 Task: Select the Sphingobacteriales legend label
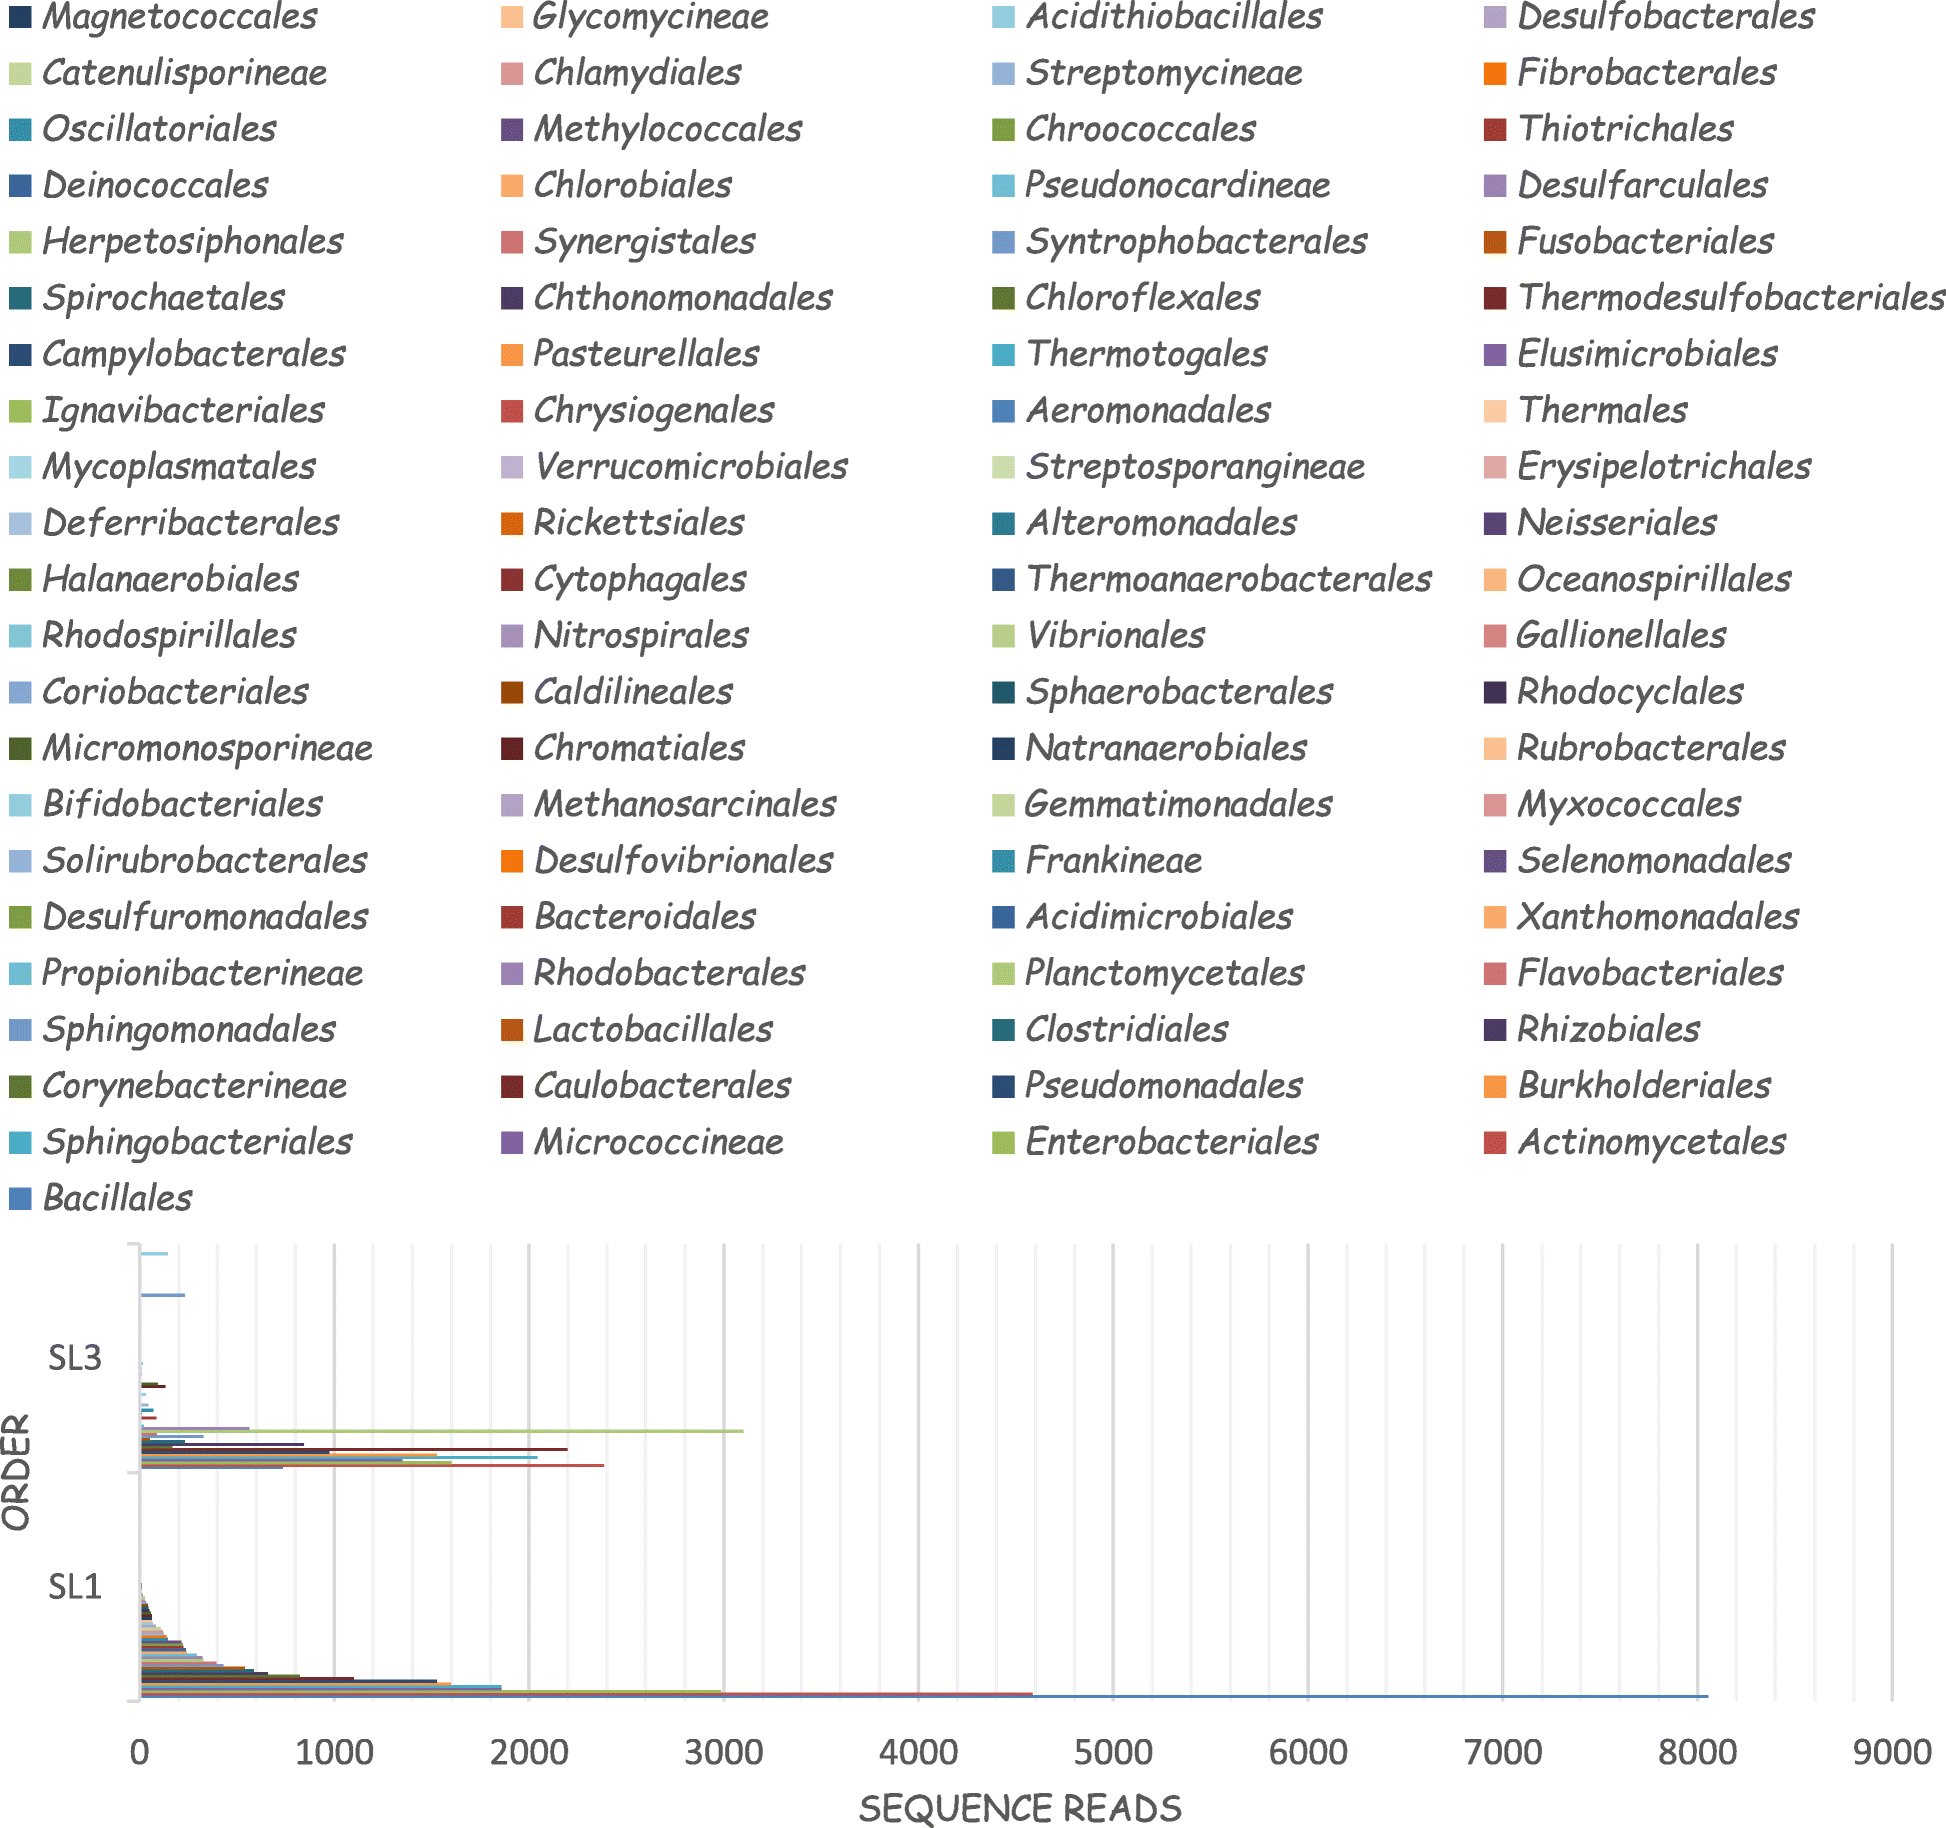[197, 1142]
